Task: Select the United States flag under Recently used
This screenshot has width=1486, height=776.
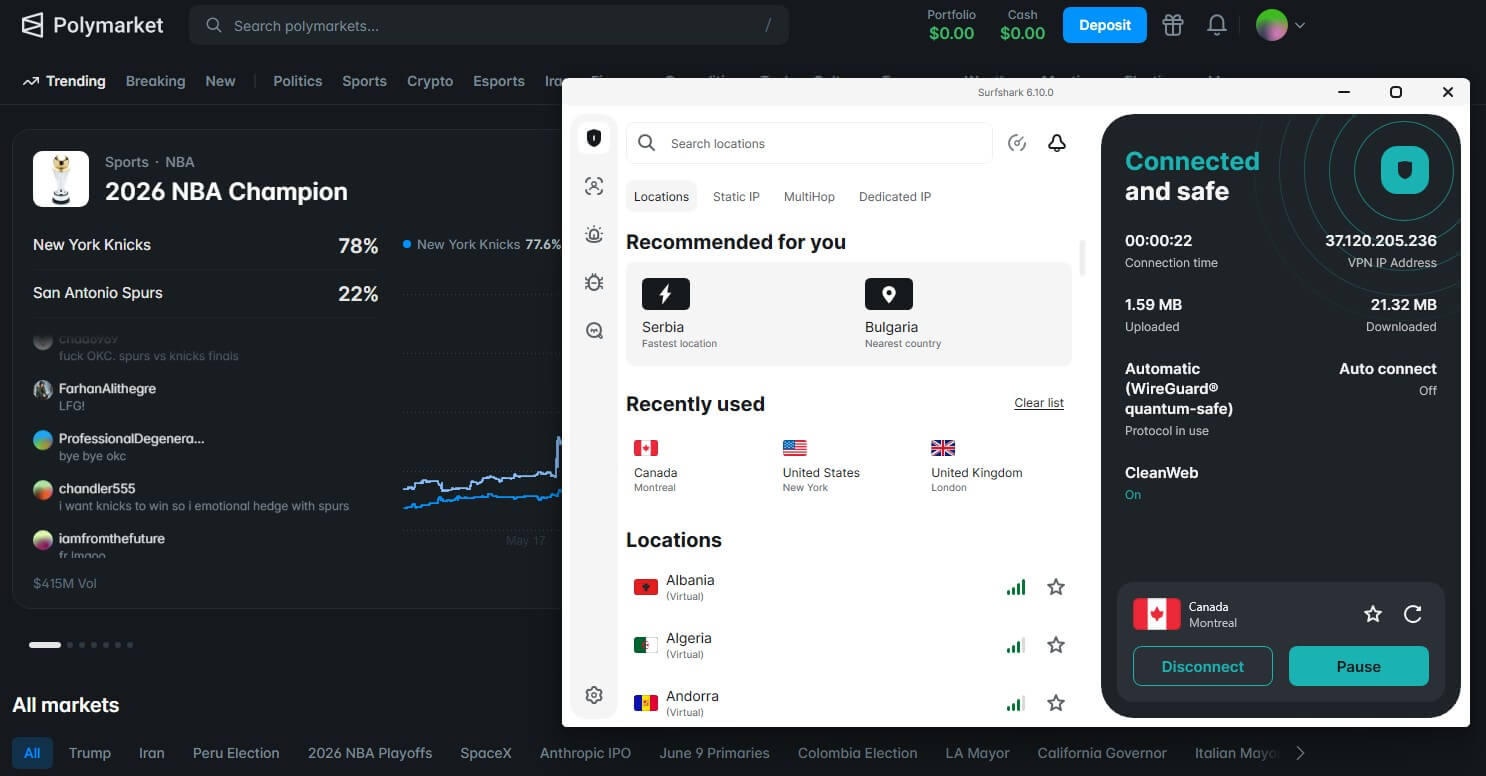Action: [795, 448]
